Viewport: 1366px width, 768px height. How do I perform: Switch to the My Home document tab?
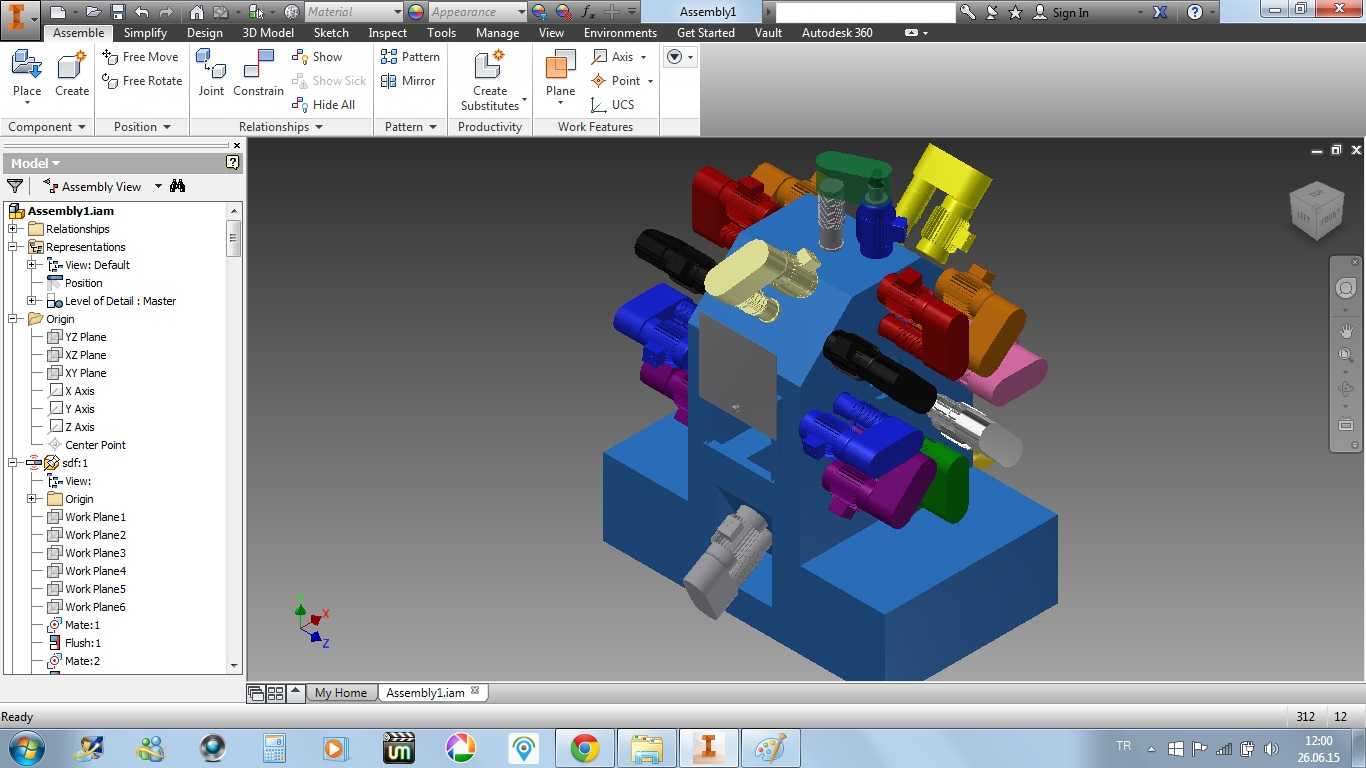[x=341, y=692]
